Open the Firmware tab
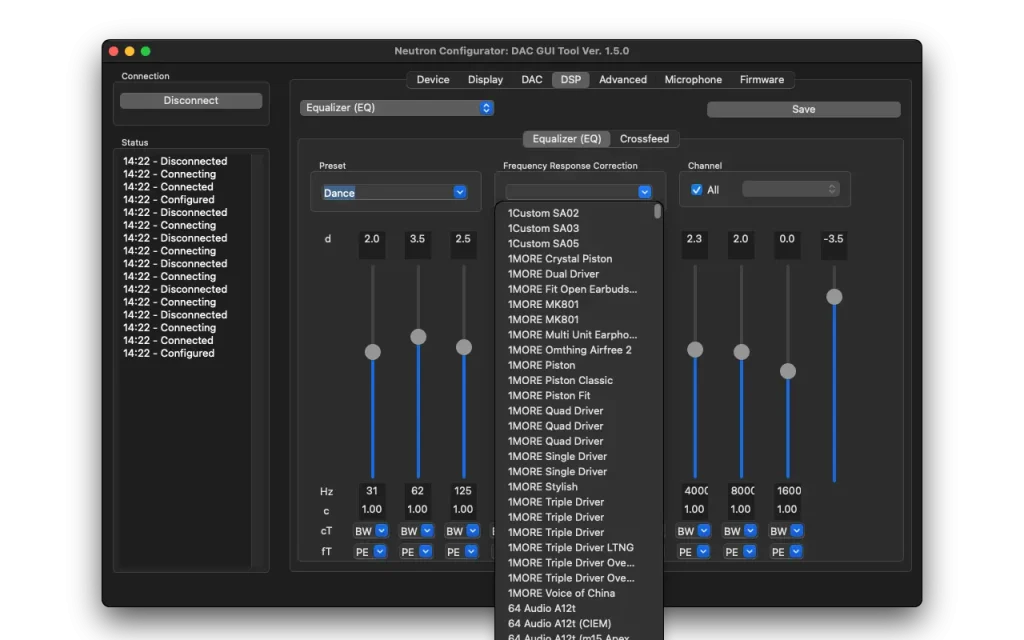 click(762, 80)
